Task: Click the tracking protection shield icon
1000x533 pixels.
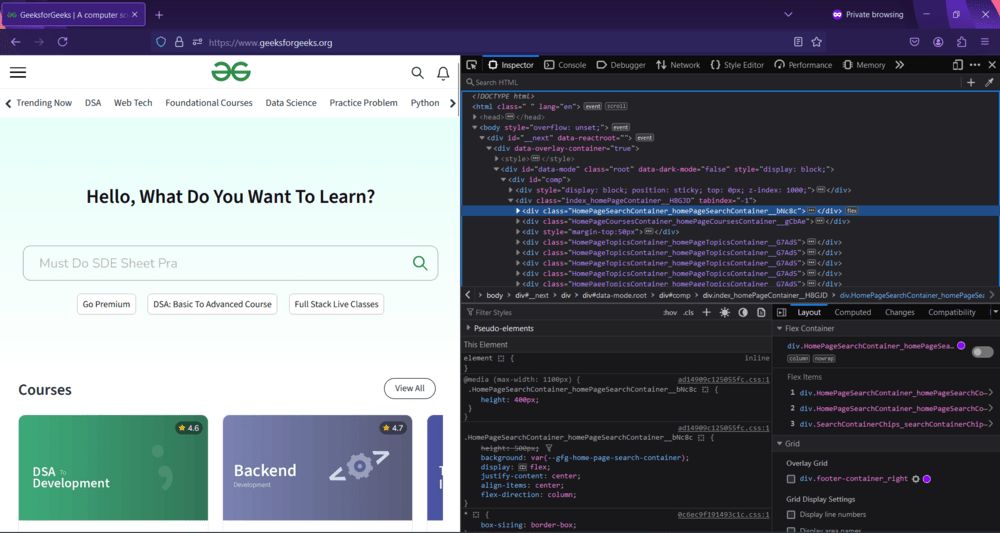Action: tap(161, 42)
